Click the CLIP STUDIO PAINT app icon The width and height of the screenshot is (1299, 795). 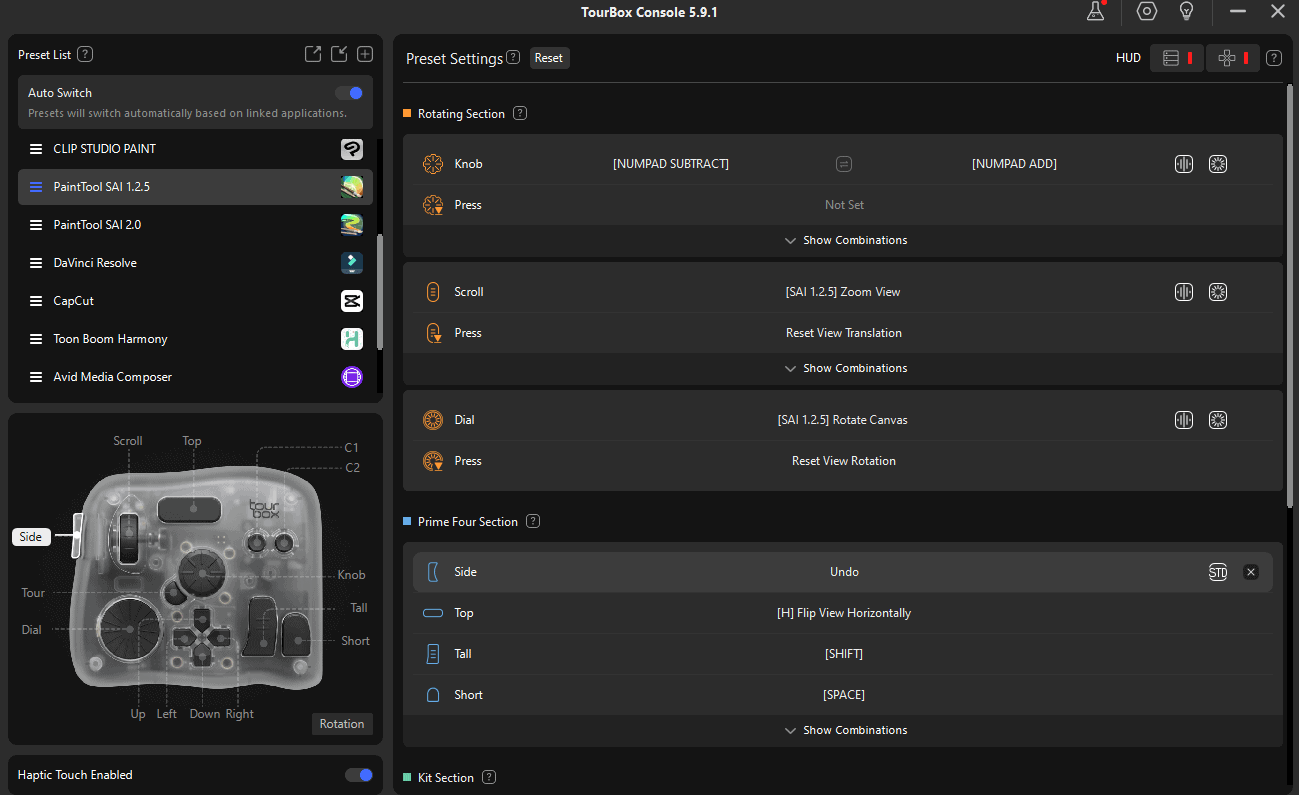tap(352, 149)
